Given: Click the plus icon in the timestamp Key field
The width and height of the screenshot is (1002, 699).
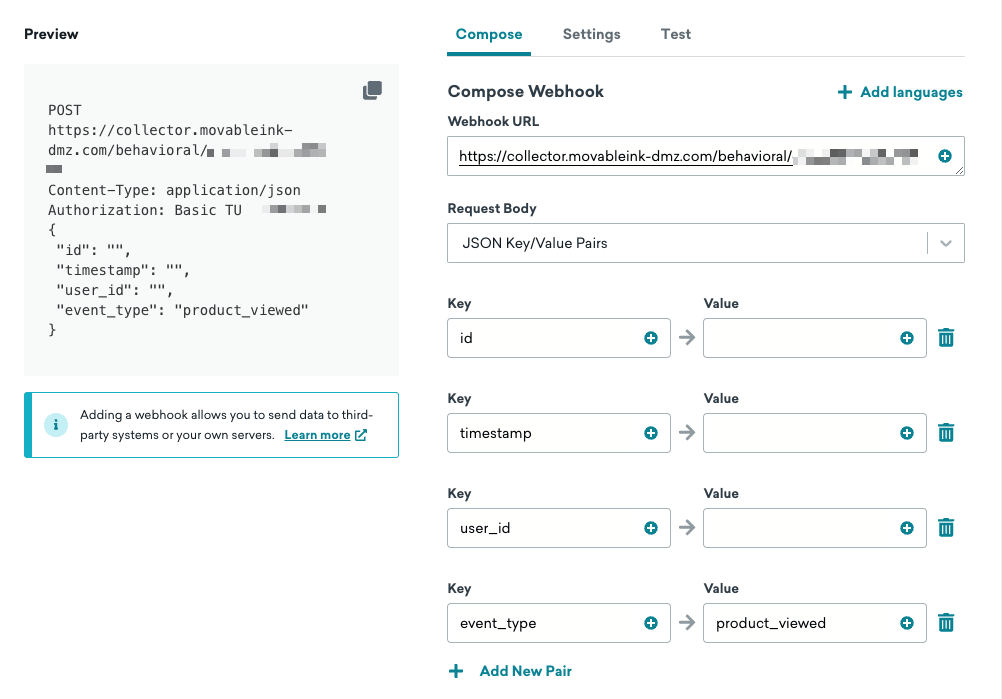Looking at the screenshot, I should (652, 432).
